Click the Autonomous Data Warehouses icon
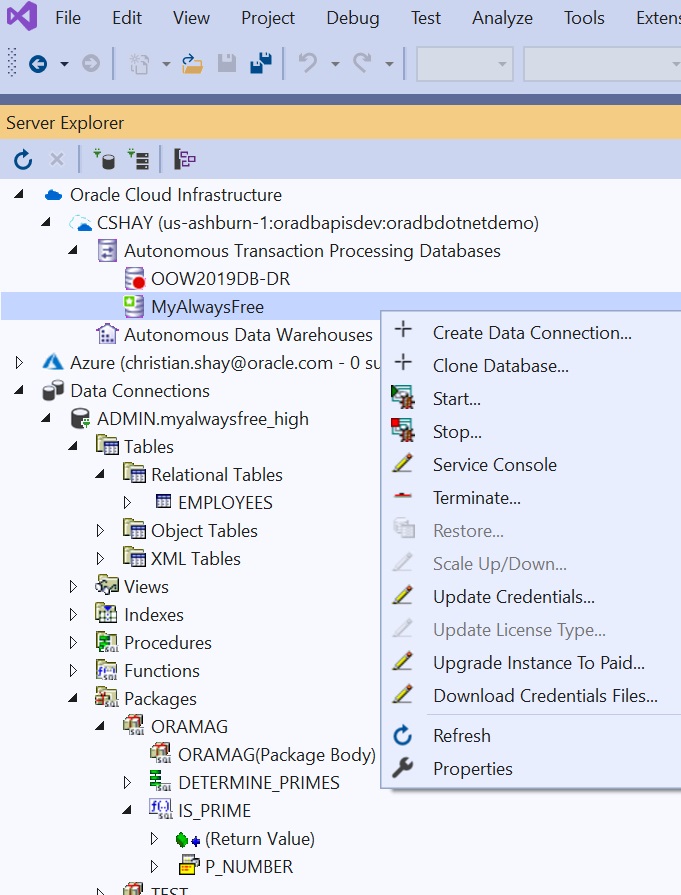 [x=107, y=334]
